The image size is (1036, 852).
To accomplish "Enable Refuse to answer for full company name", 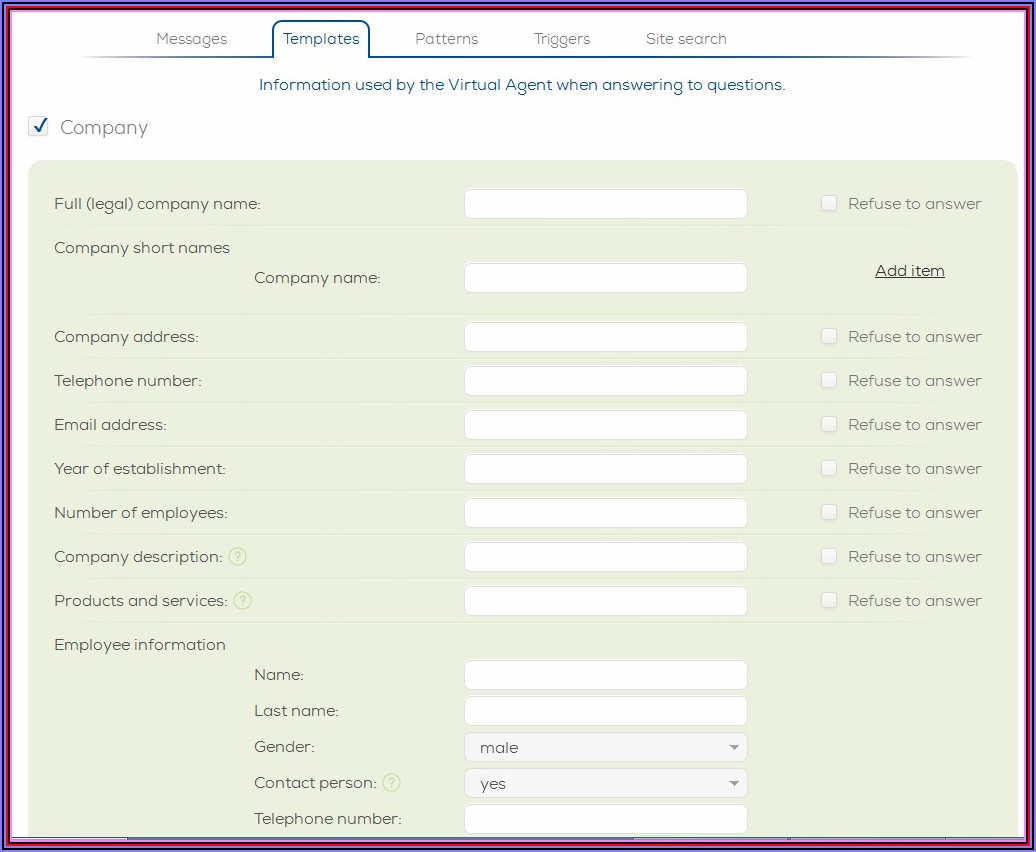I will click(x=829, y=203).
